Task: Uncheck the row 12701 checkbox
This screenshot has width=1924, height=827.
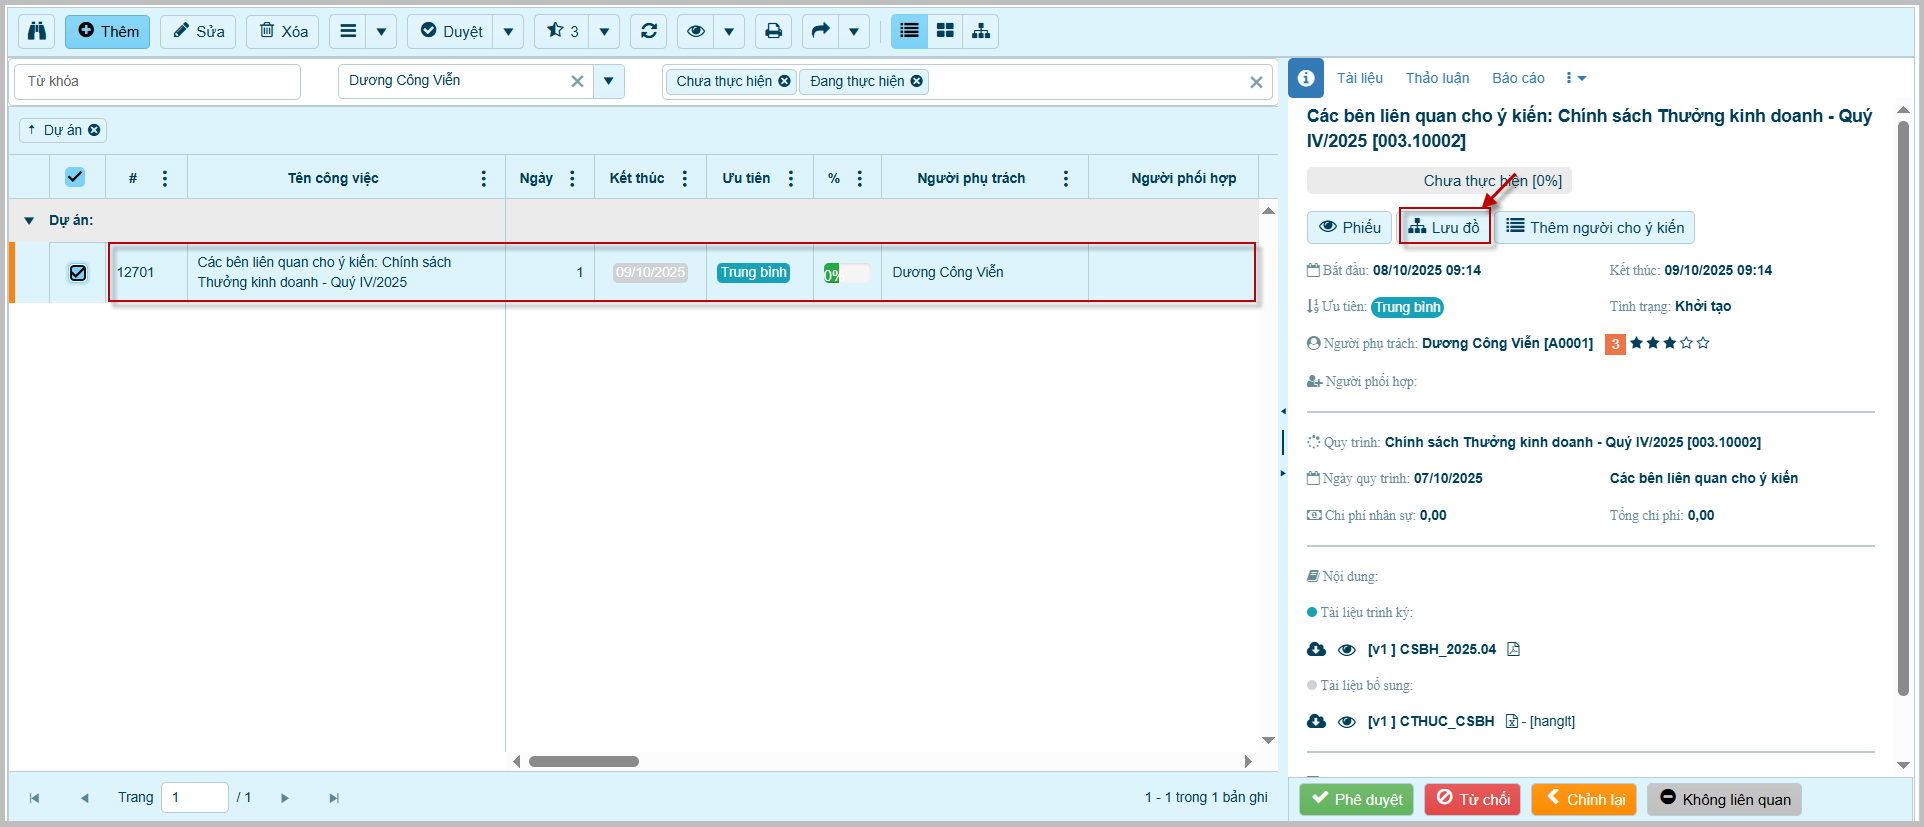Action: tap(78, 272)
